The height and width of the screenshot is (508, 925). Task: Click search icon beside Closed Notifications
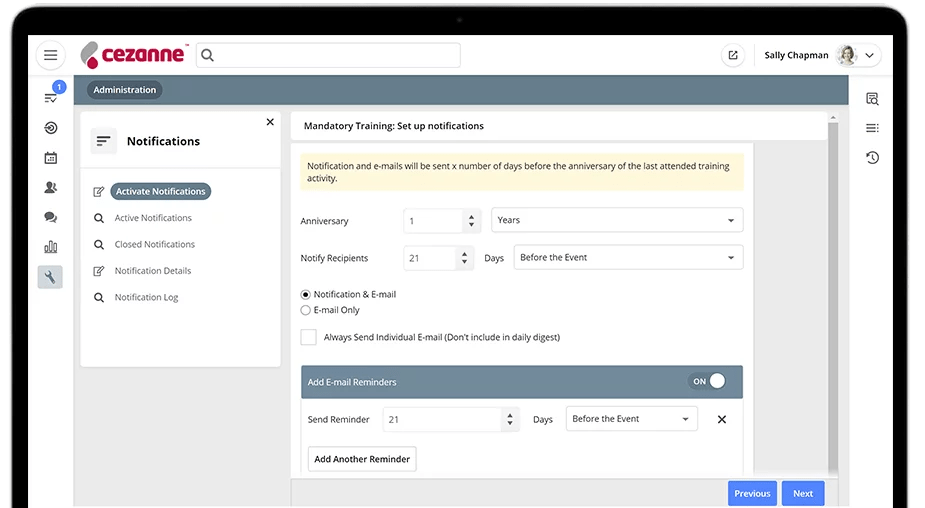pos(99,244)
